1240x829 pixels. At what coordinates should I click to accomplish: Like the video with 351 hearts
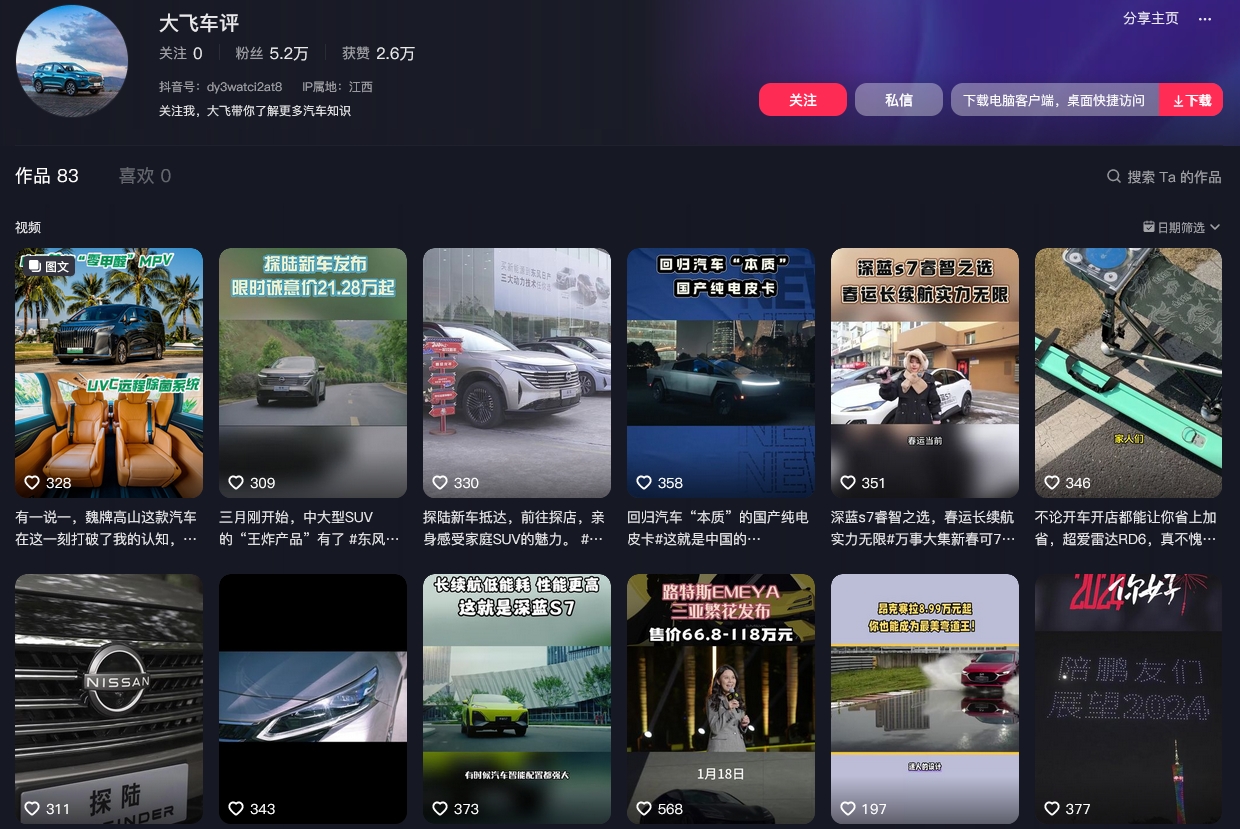[x=848, y=482]
